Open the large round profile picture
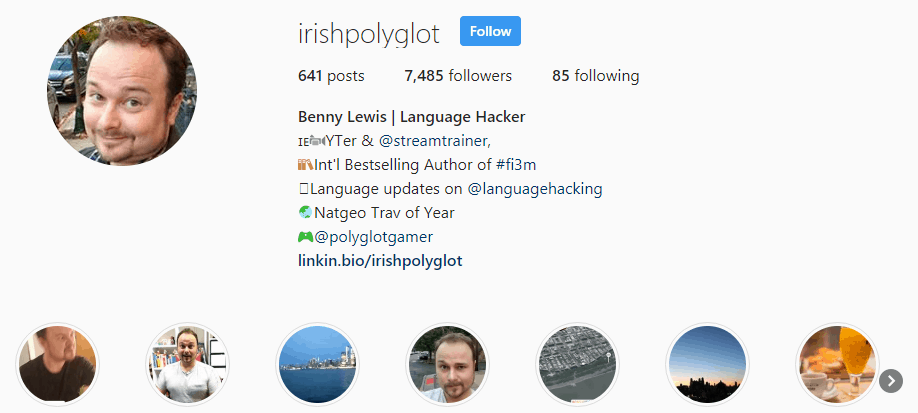 tap(122, 91)
